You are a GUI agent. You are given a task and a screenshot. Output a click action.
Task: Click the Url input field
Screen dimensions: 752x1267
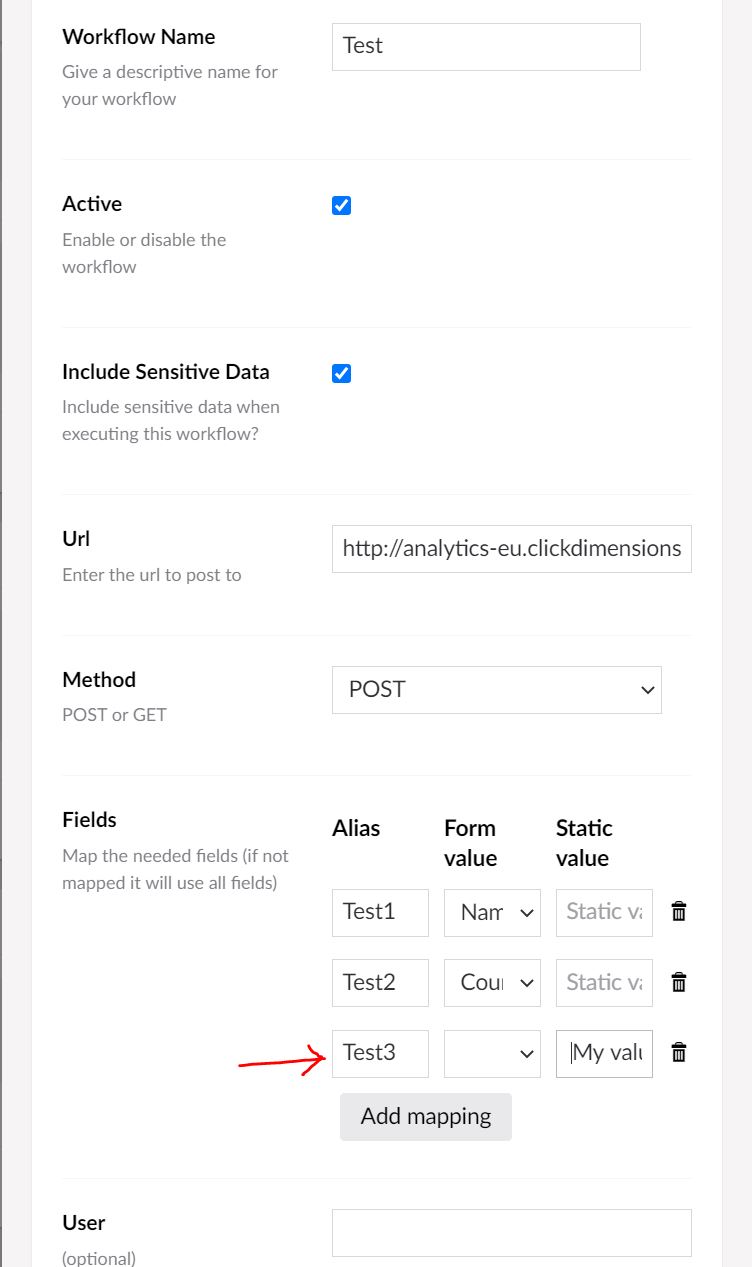point(512,548)
